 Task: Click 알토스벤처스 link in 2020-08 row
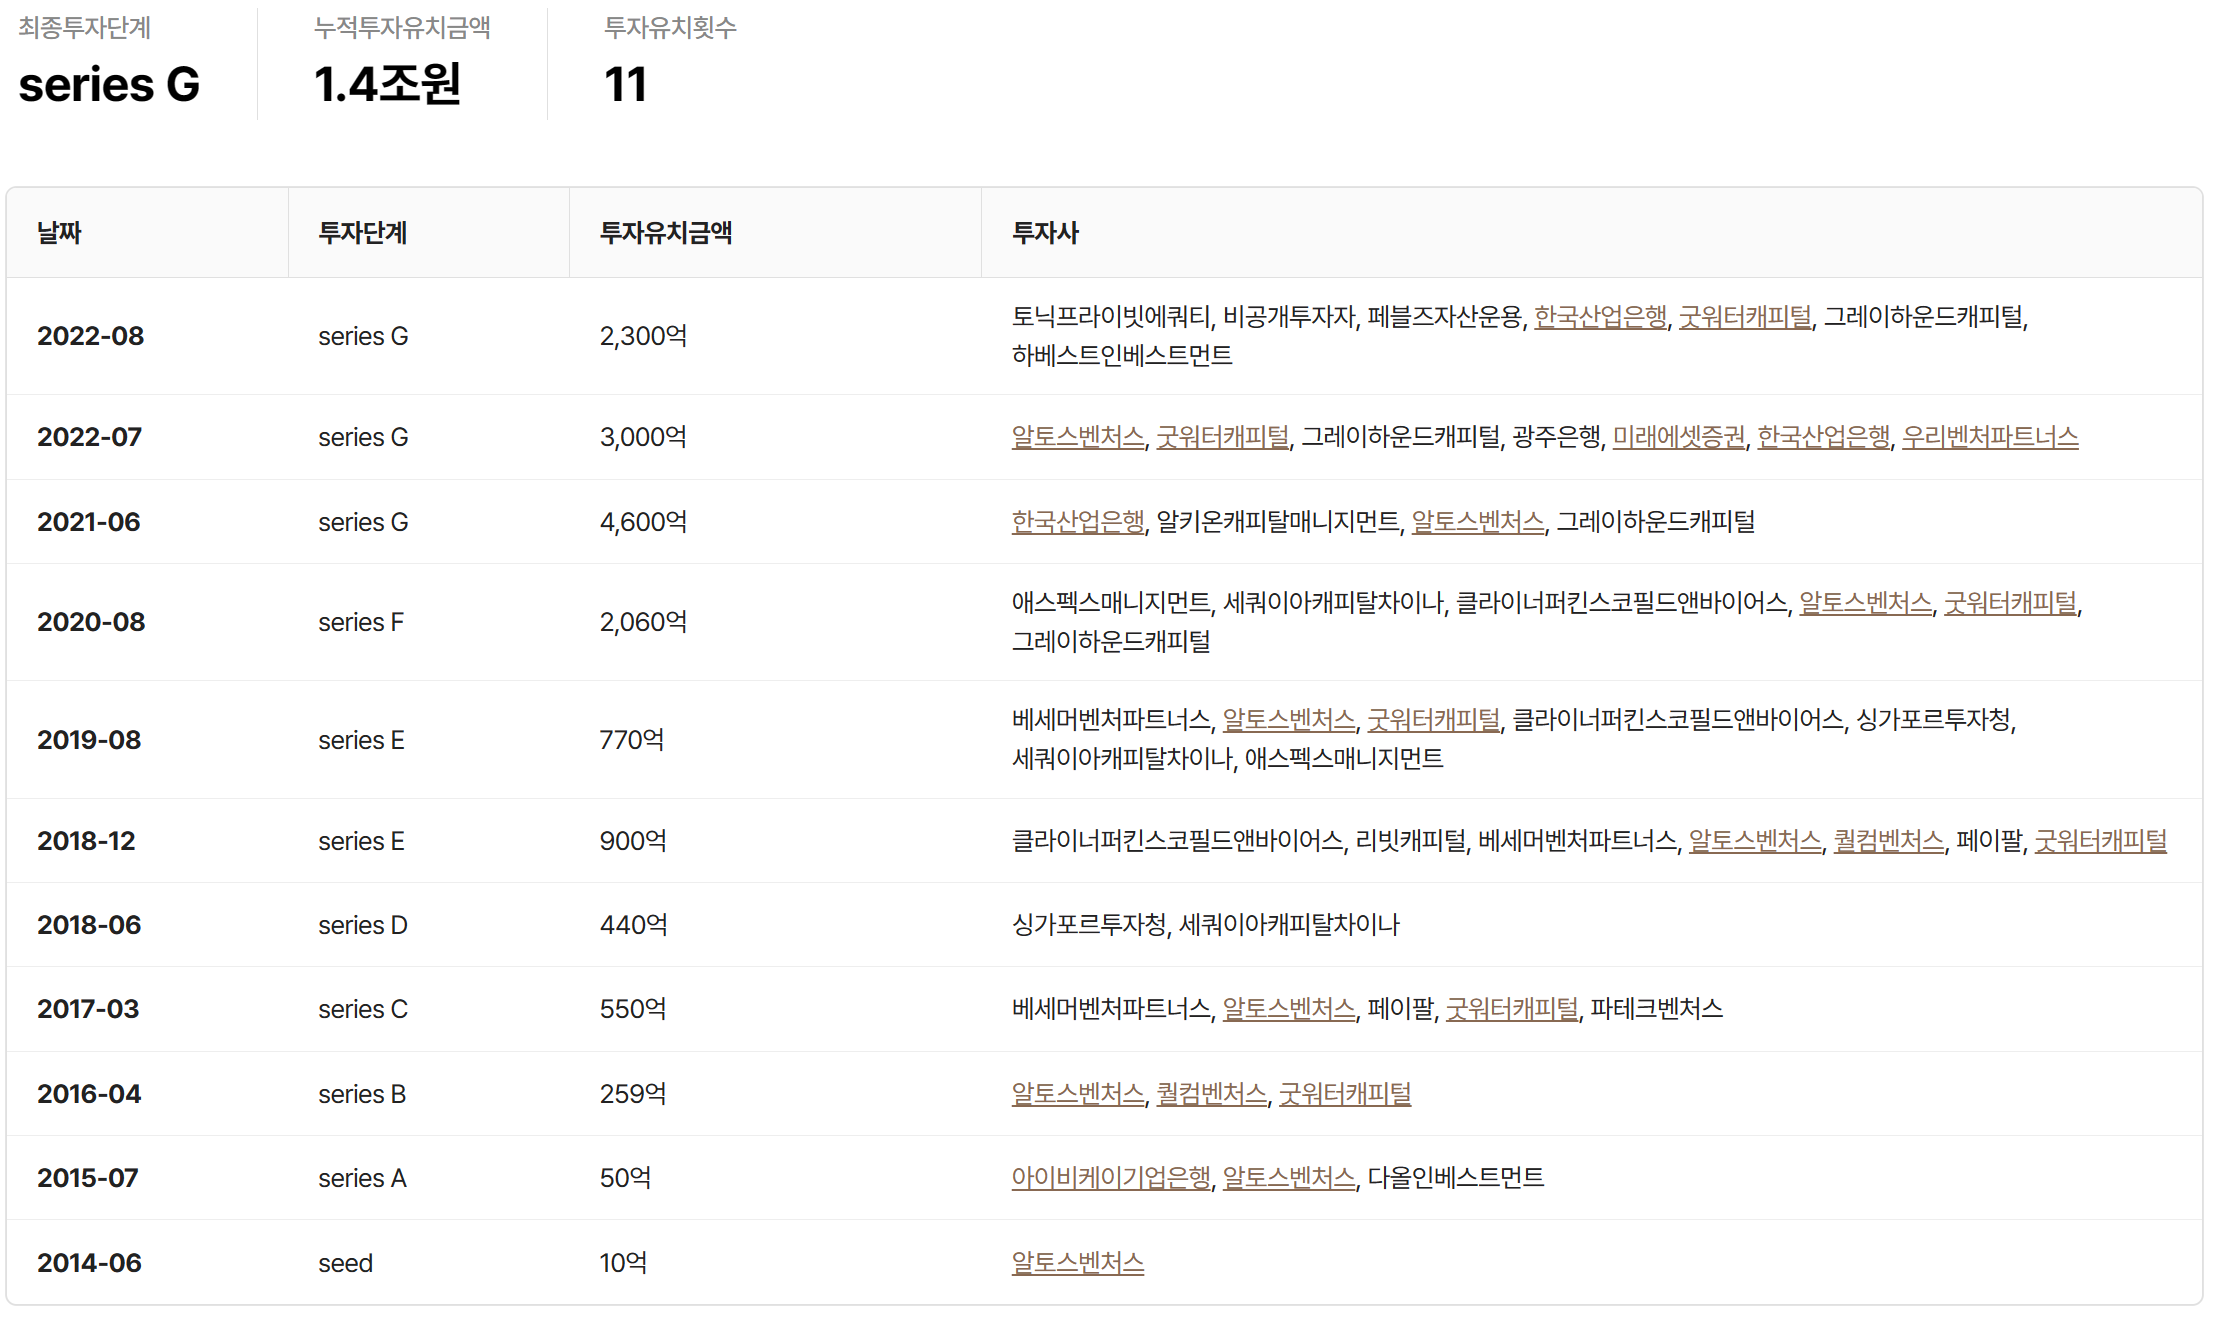coord(1865,603)
